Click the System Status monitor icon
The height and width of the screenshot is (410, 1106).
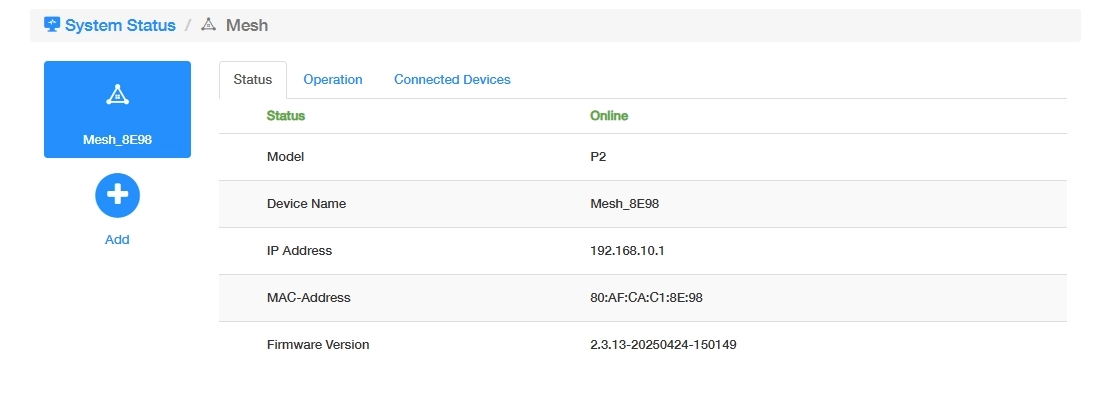pos(52,24)
